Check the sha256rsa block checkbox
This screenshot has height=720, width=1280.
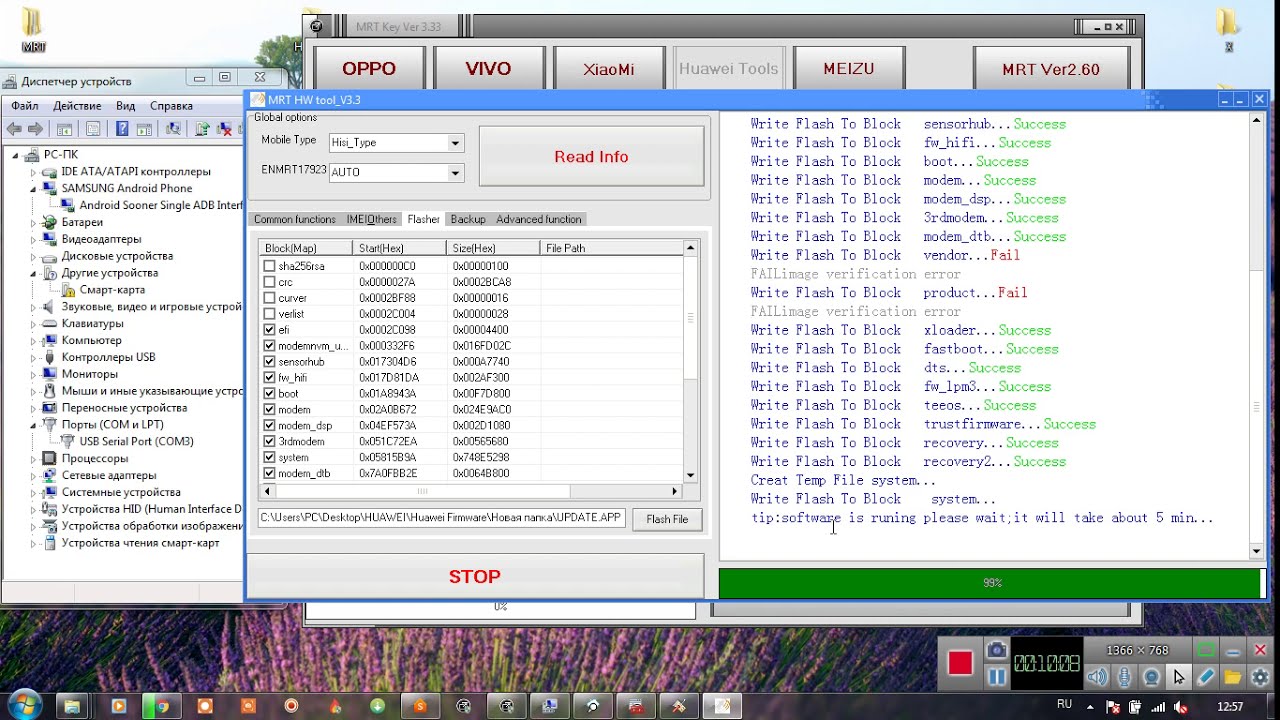[269, 266]
